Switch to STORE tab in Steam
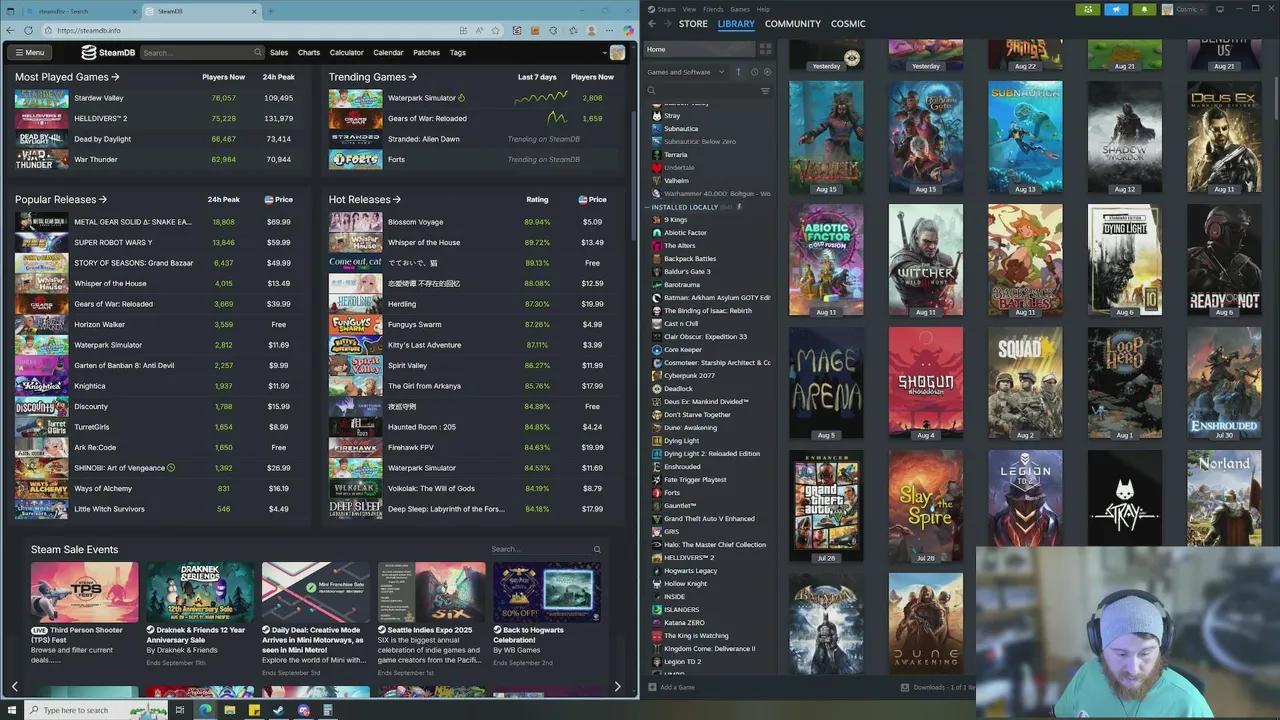This screenshot has height=720, width=1280. [x=693, y=24]
